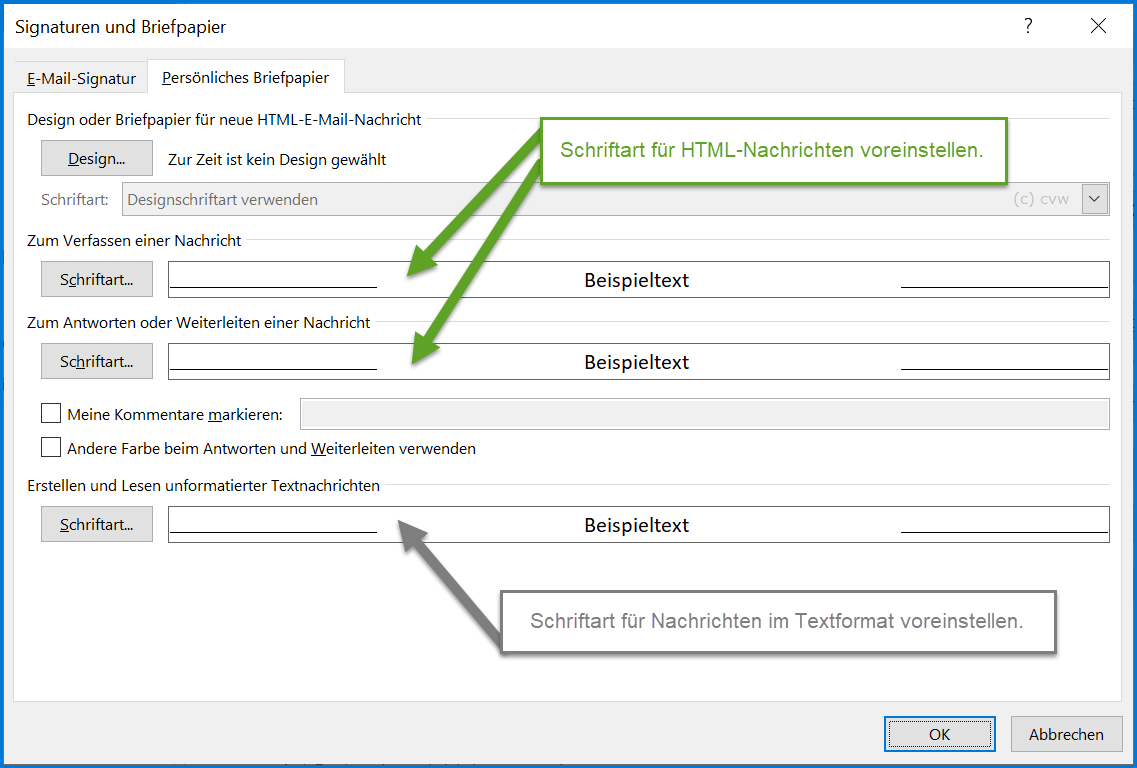Switch to the E-Mail-Signatur tab

pyautogui.click(x=81, y=78)
